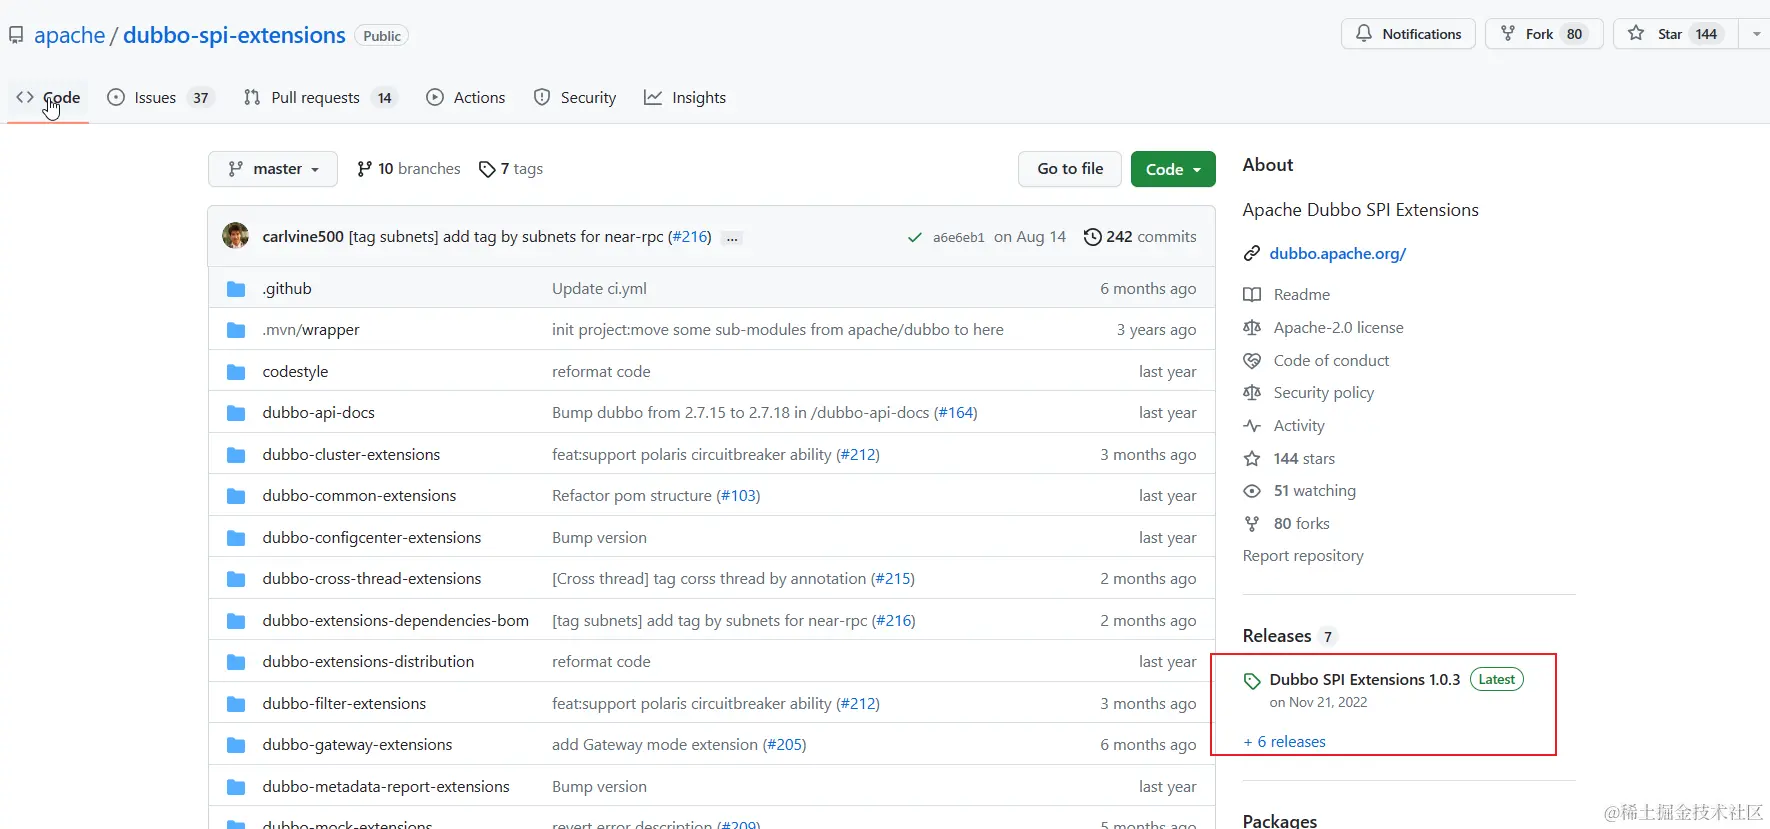Click the repository book icon beside apache

(16, 36)
